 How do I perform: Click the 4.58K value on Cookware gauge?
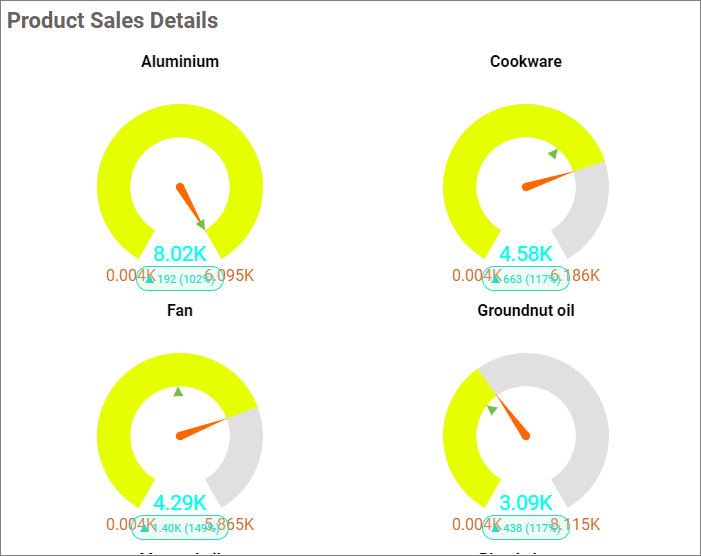[x=526, y=254]
